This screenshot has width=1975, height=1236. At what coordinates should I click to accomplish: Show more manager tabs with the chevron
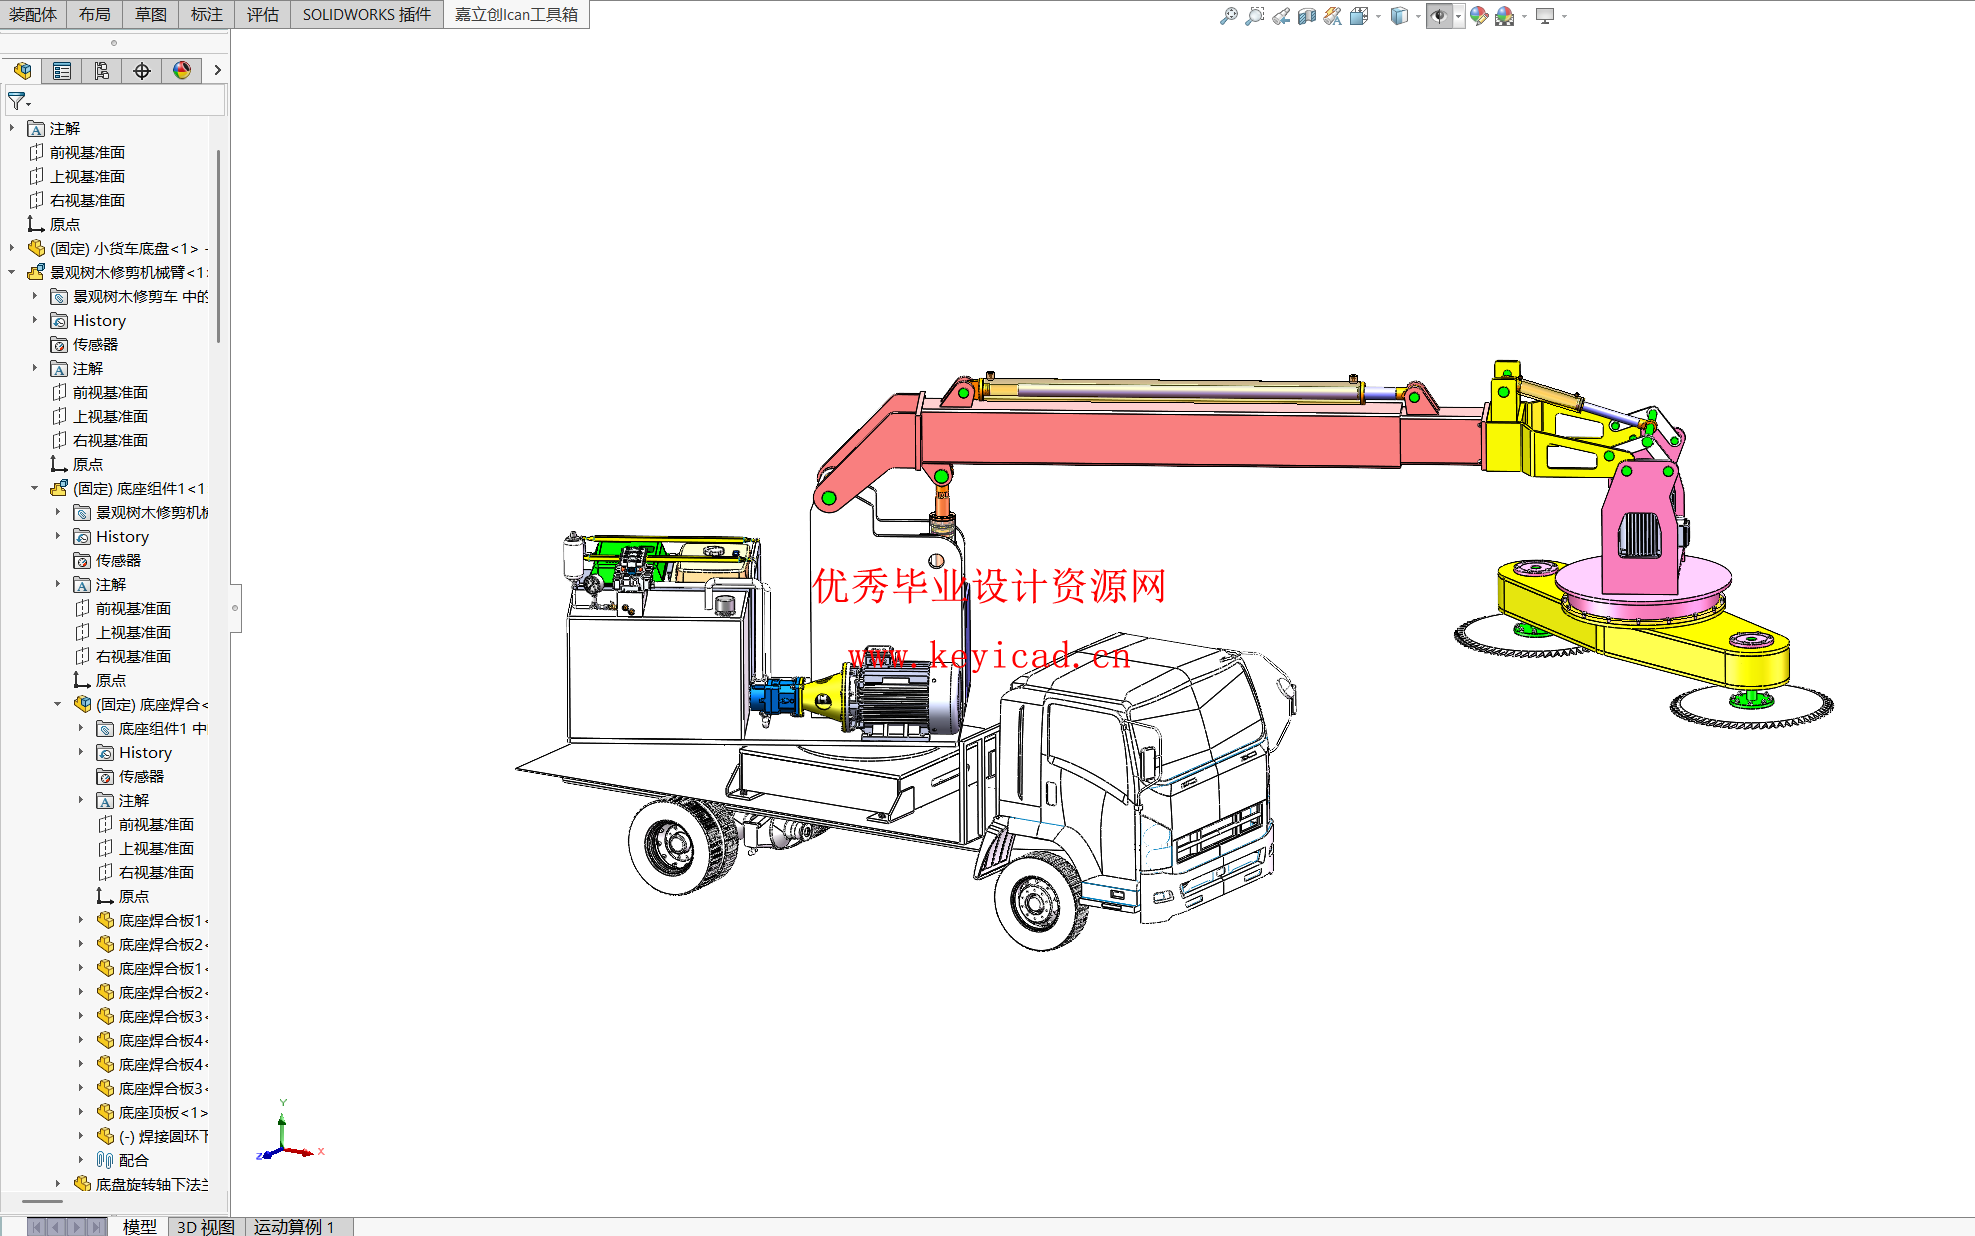(217, 70)
